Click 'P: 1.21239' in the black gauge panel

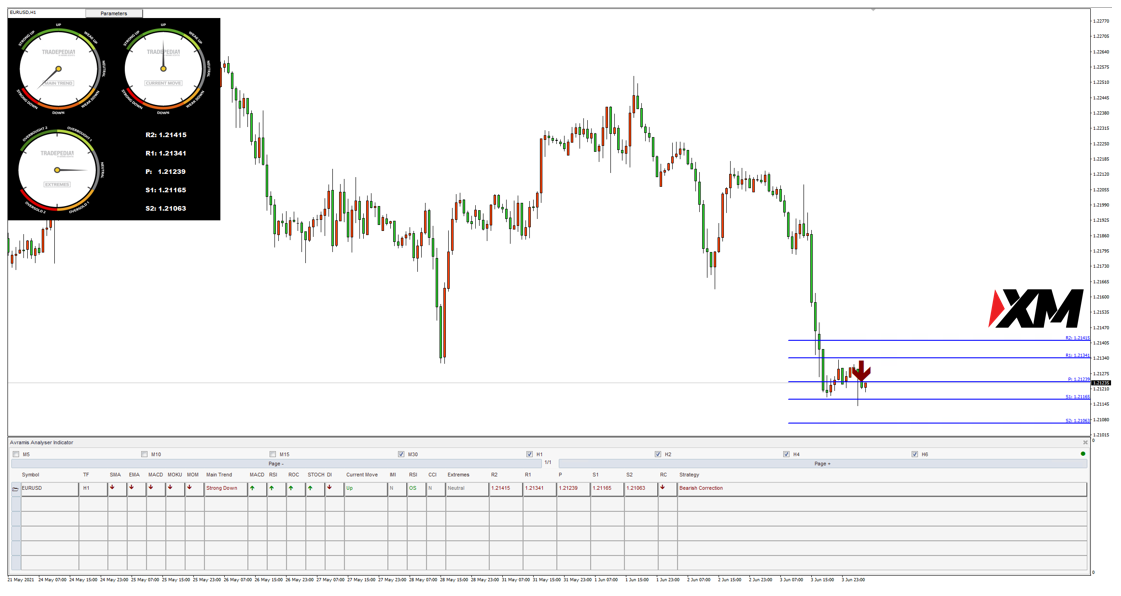click(166, 172)
